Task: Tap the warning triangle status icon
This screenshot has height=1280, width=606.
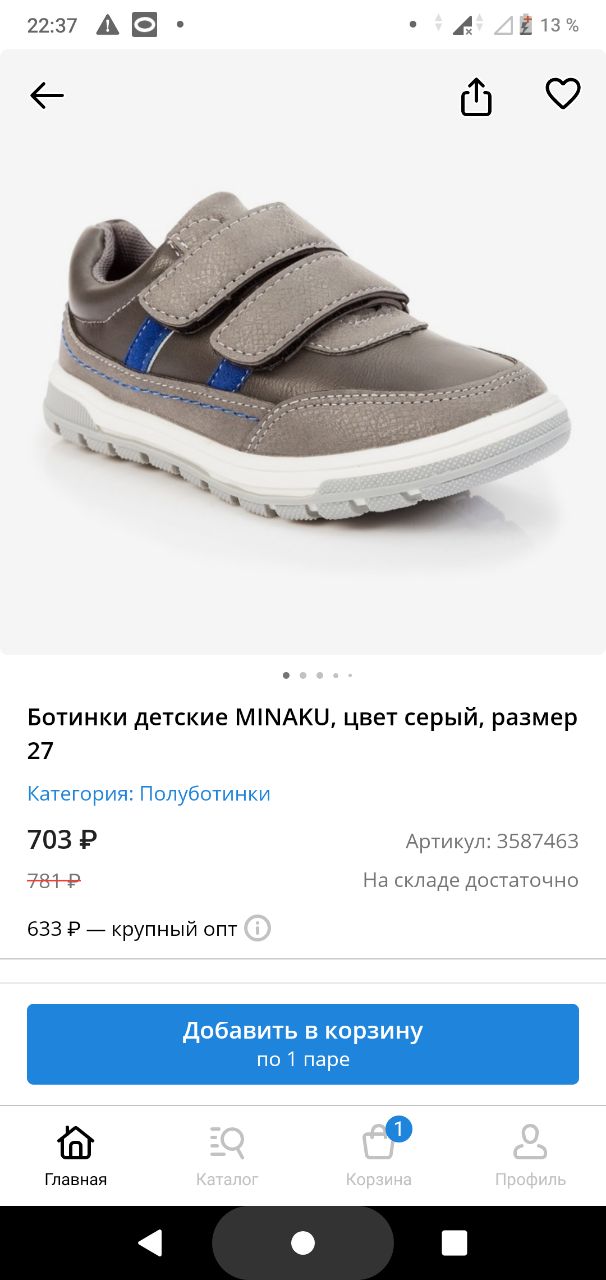Action: click(x=108, y=26)
